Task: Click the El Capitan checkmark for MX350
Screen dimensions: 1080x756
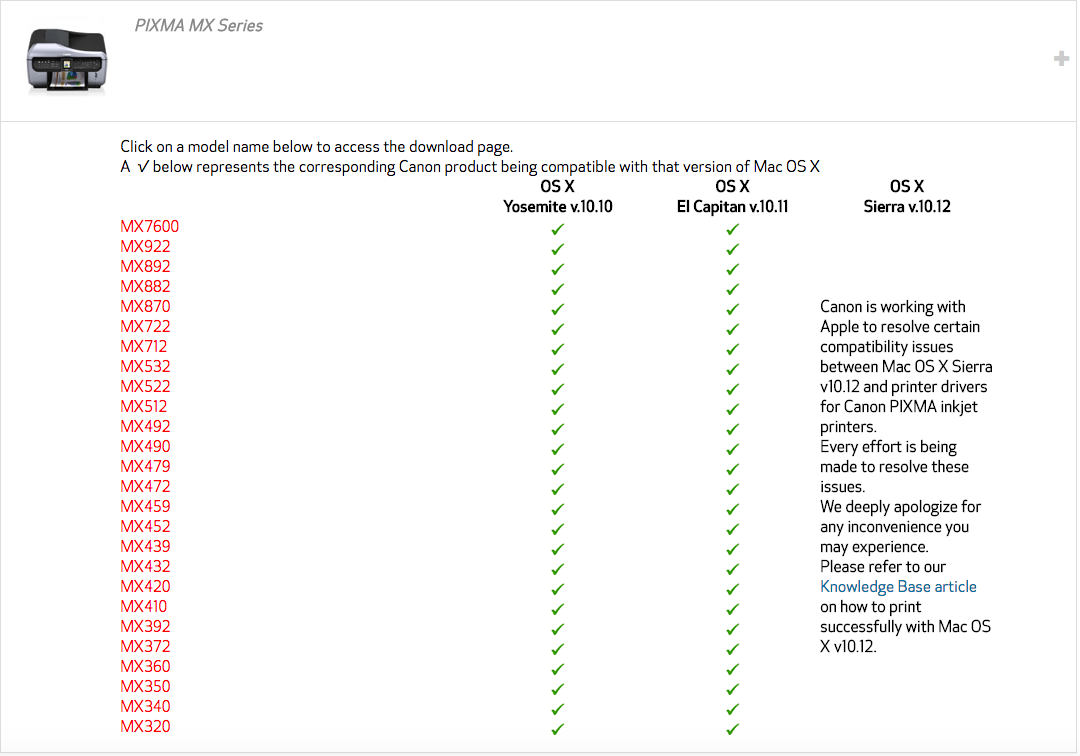Action: pyautogui.click(x=732, y=688)
